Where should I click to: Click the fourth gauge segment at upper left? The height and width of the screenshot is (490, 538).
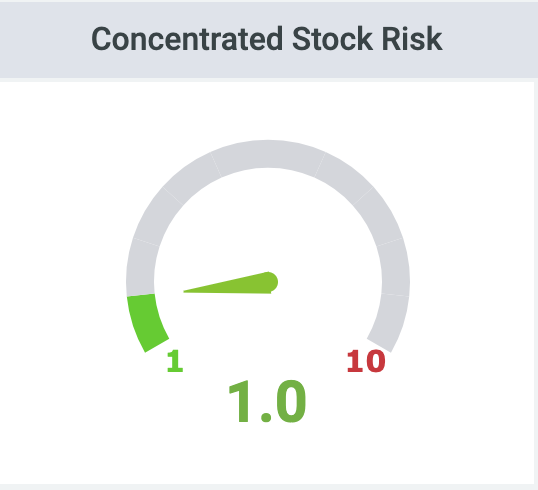click(x=191, y=178)
